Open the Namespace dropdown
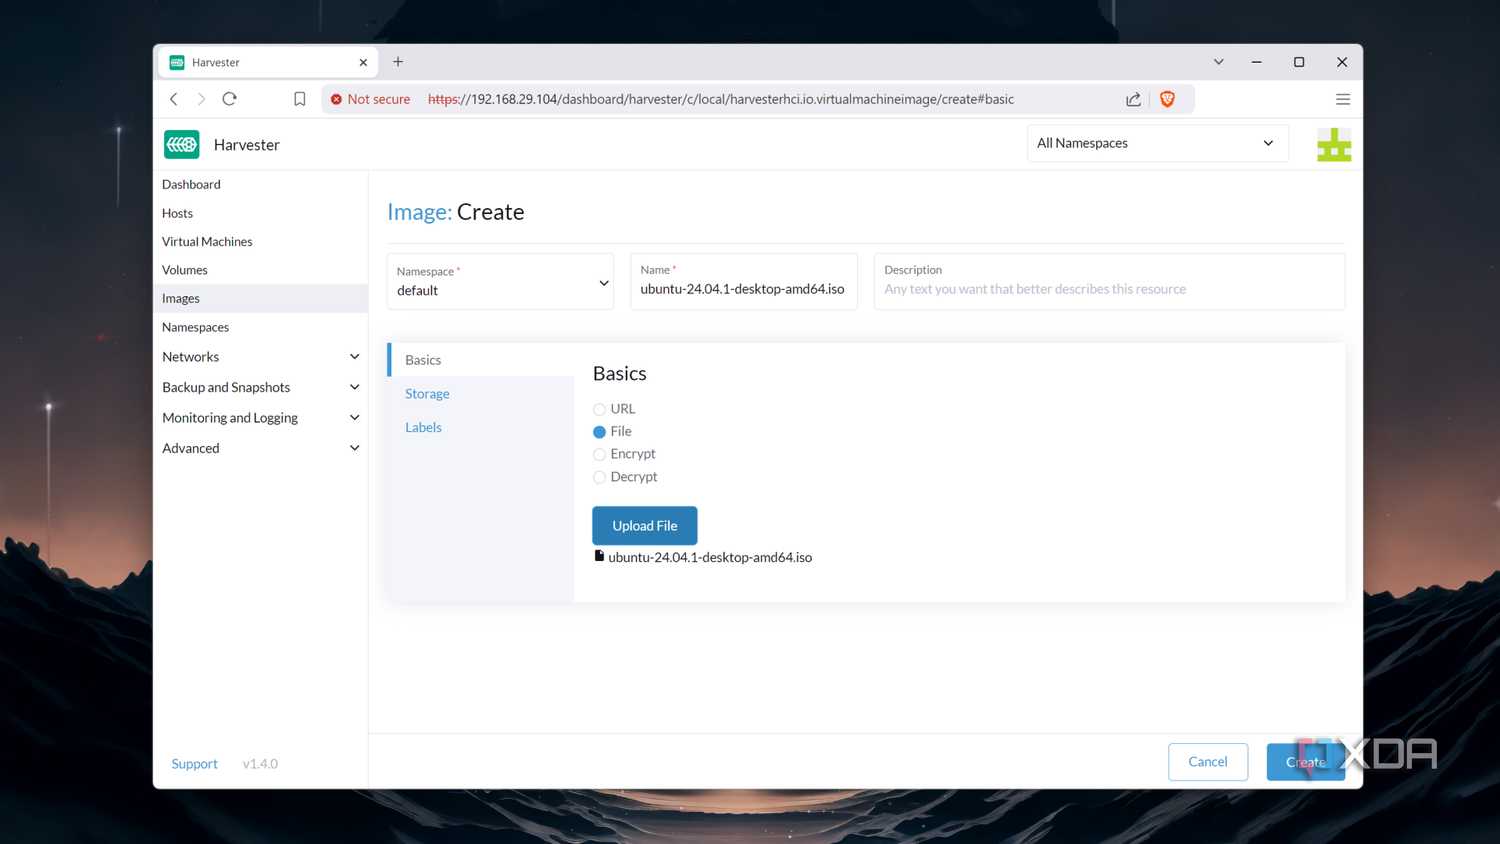 tap(500, 282)
